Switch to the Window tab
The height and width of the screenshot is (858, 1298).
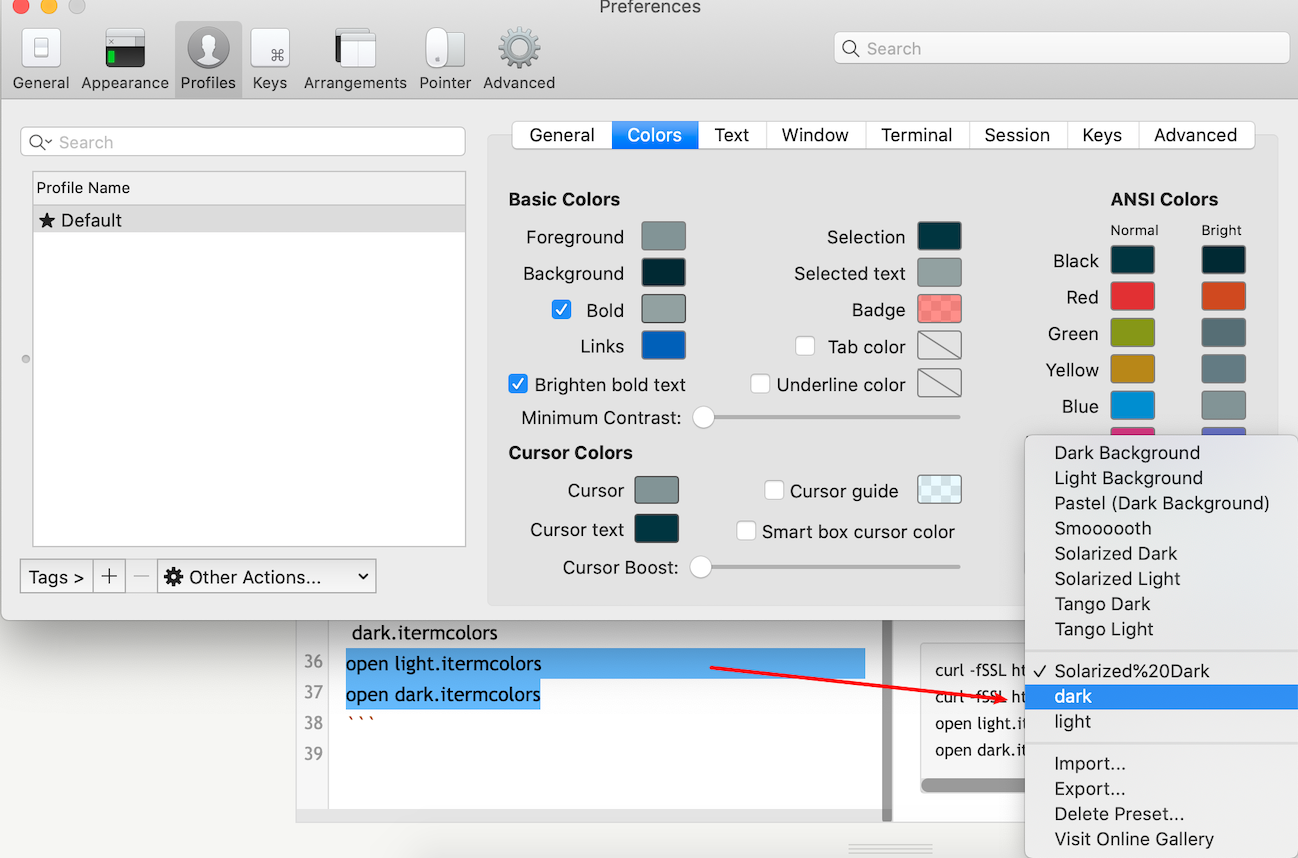coord(815,135)
